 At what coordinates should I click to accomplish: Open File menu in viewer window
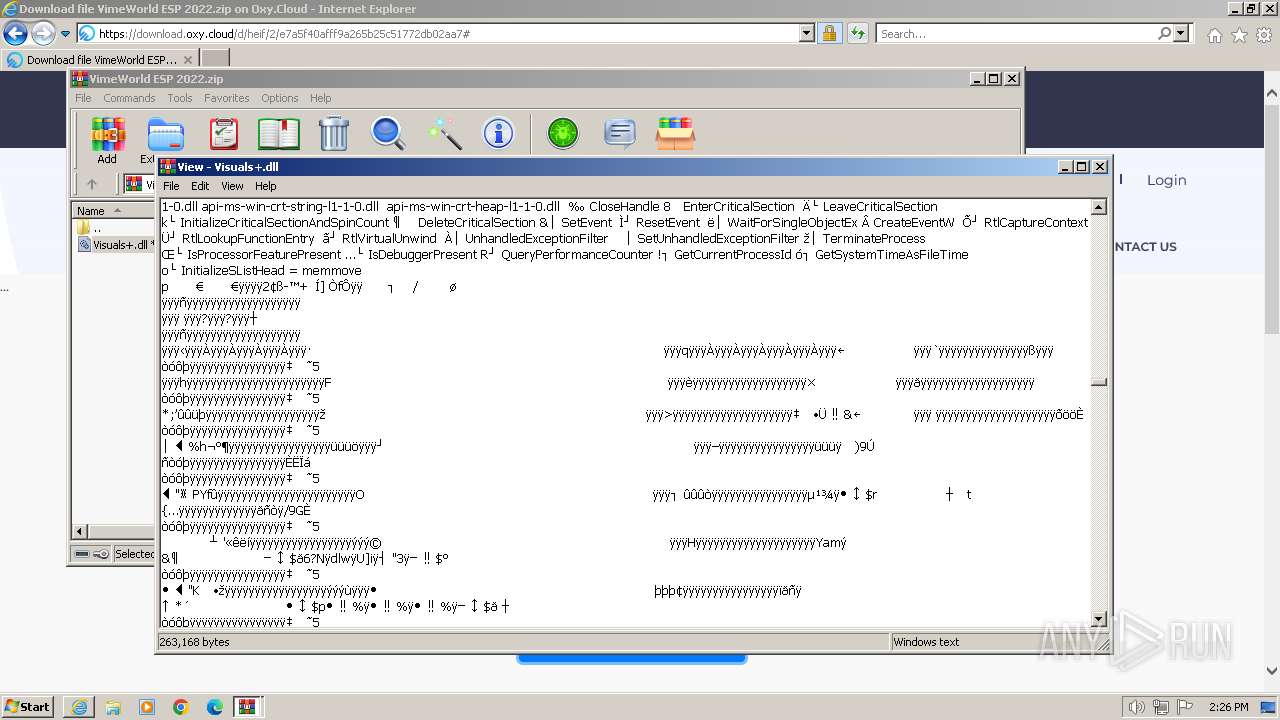click(171, 186)
